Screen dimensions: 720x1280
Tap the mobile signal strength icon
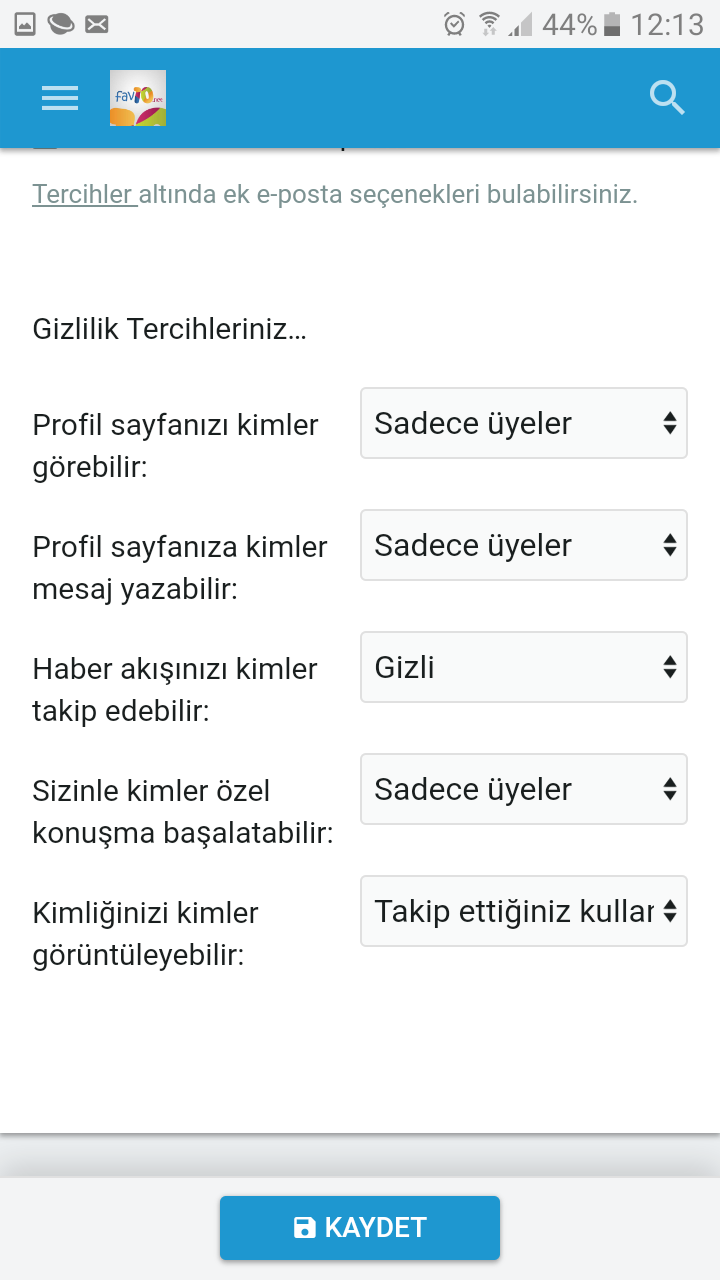[520, 24]
